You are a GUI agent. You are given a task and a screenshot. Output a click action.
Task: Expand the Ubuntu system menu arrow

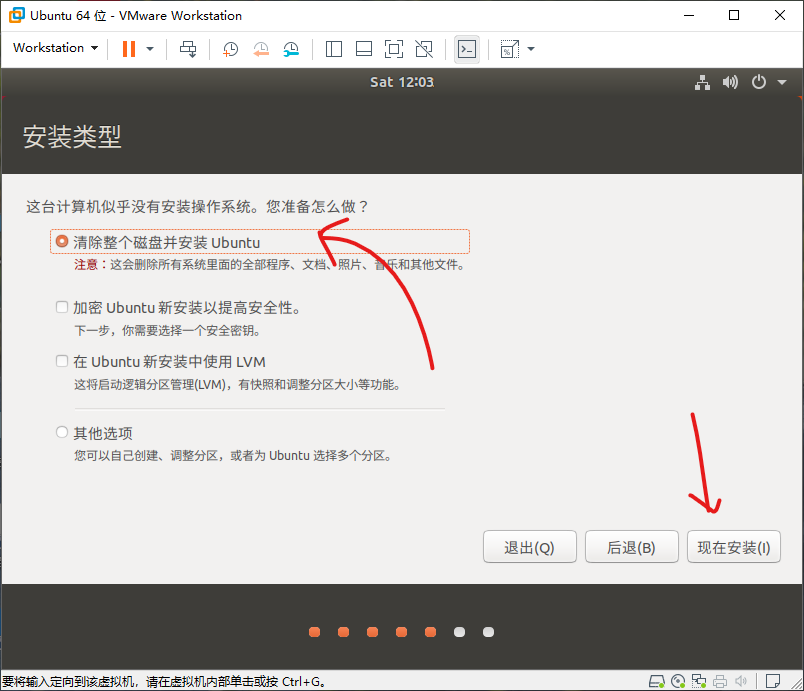782,82
